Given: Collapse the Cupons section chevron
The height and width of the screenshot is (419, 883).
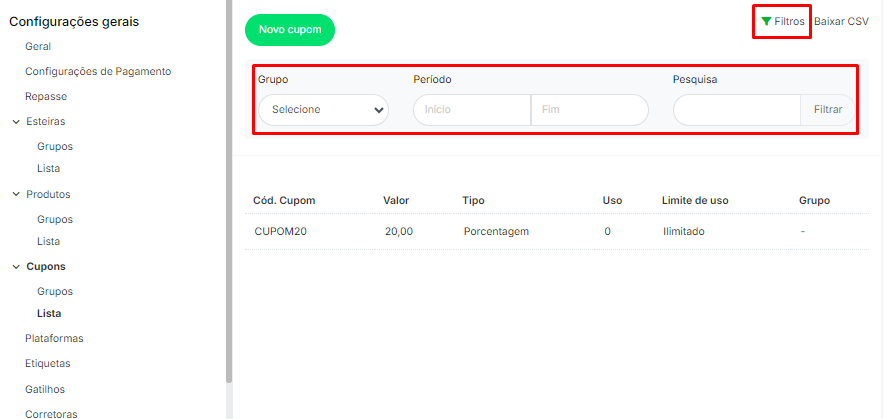Looking at the screenshot, I should click(x=16, y=267).
